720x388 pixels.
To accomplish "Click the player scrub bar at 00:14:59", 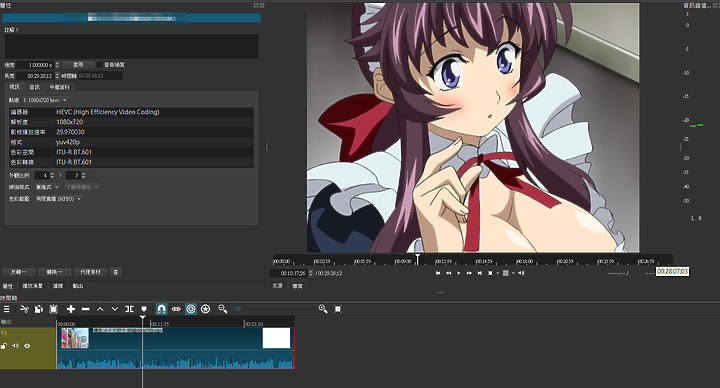I will pos(484,261).
